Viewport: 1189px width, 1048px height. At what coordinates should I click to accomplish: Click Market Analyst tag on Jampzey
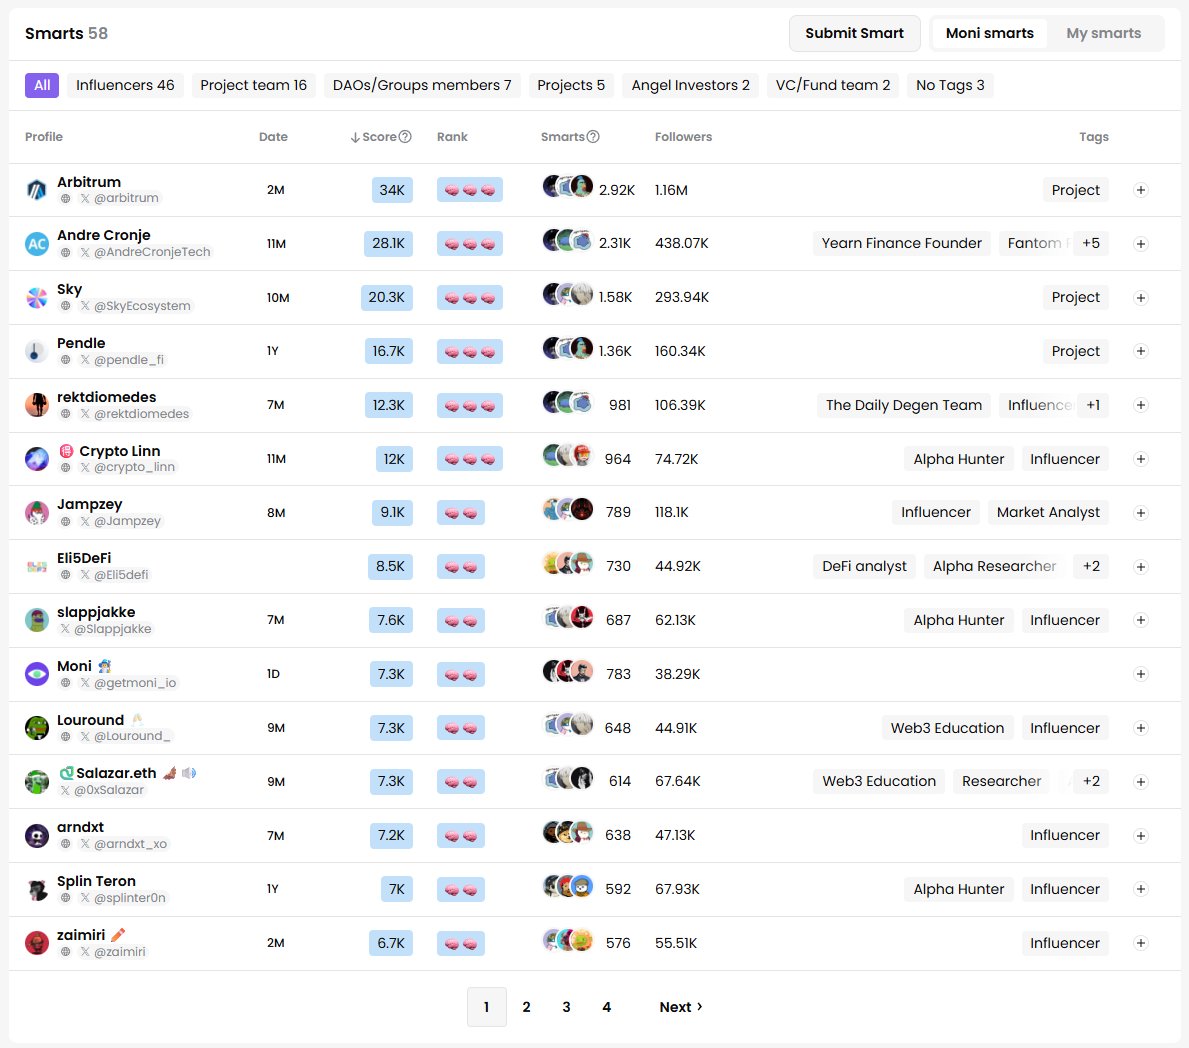coord(1048,513)
